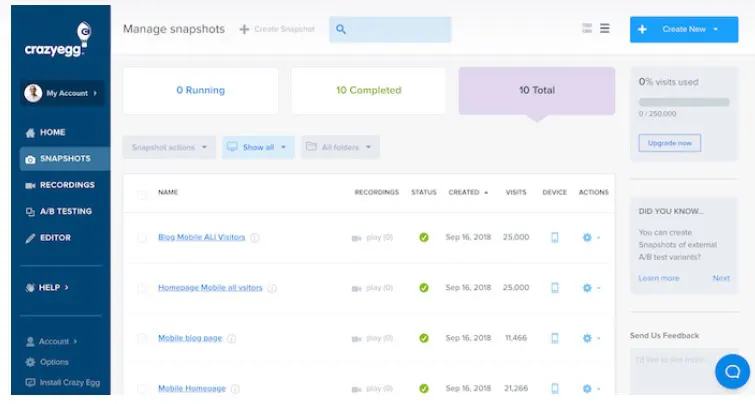Click info icon beside Mobile blog page
Screen dimensions: 755x404
pyautogui.click(x=232, y=339)
